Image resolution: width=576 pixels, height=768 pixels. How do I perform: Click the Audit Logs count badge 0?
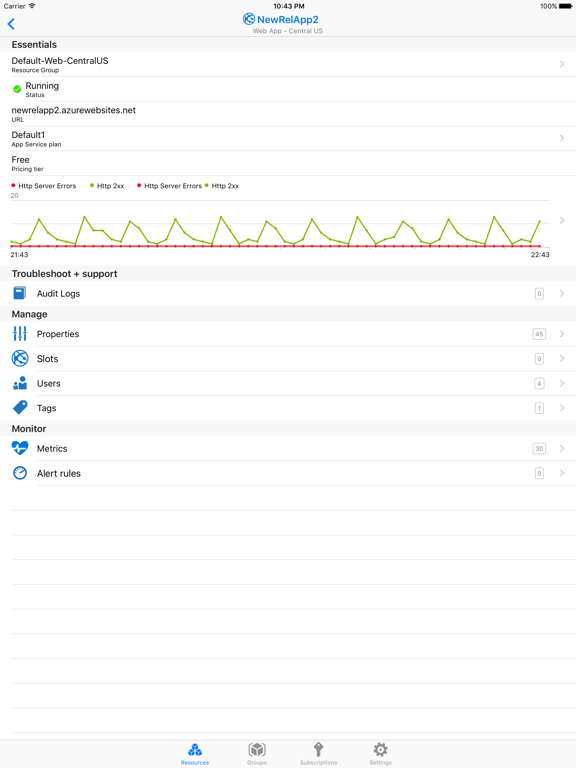tap(539, 293)
